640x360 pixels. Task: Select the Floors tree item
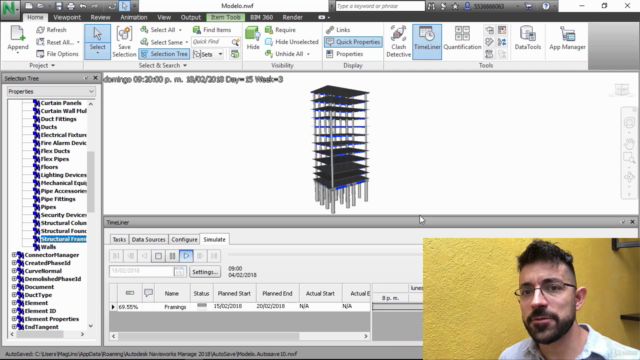[49, 167]
